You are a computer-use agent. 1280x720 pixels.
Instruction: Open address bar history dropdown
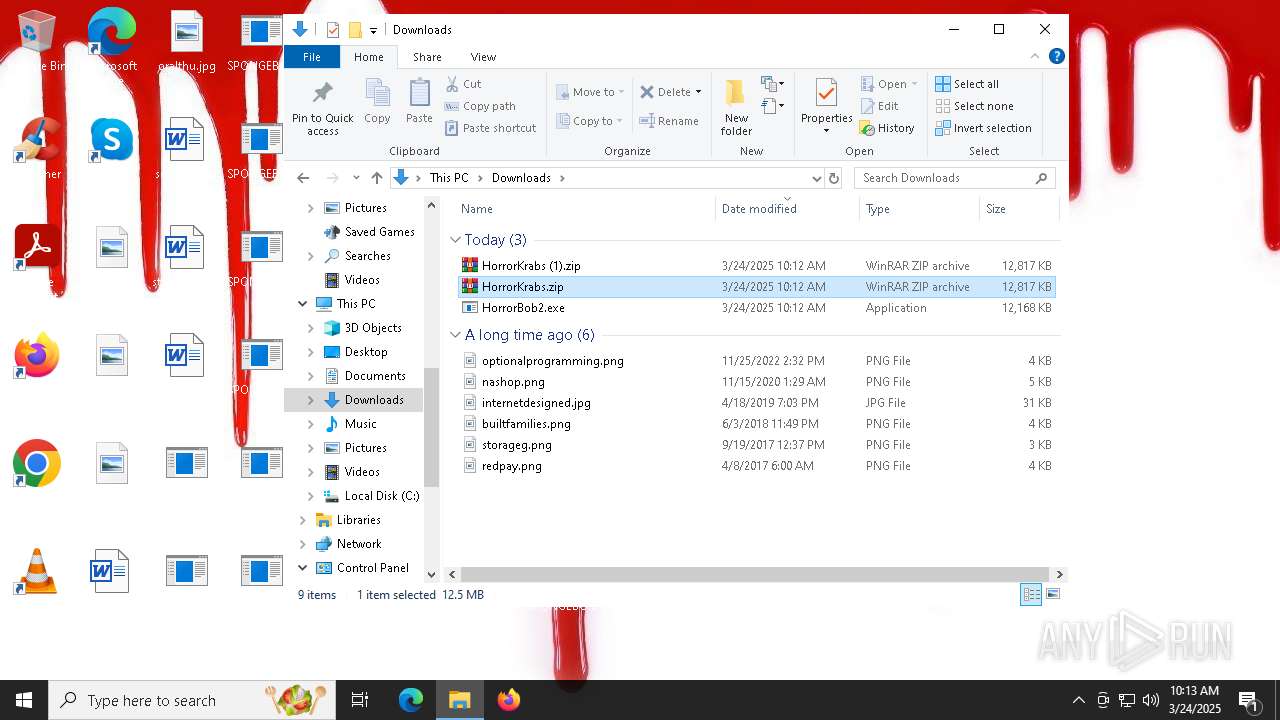point(816,178)
